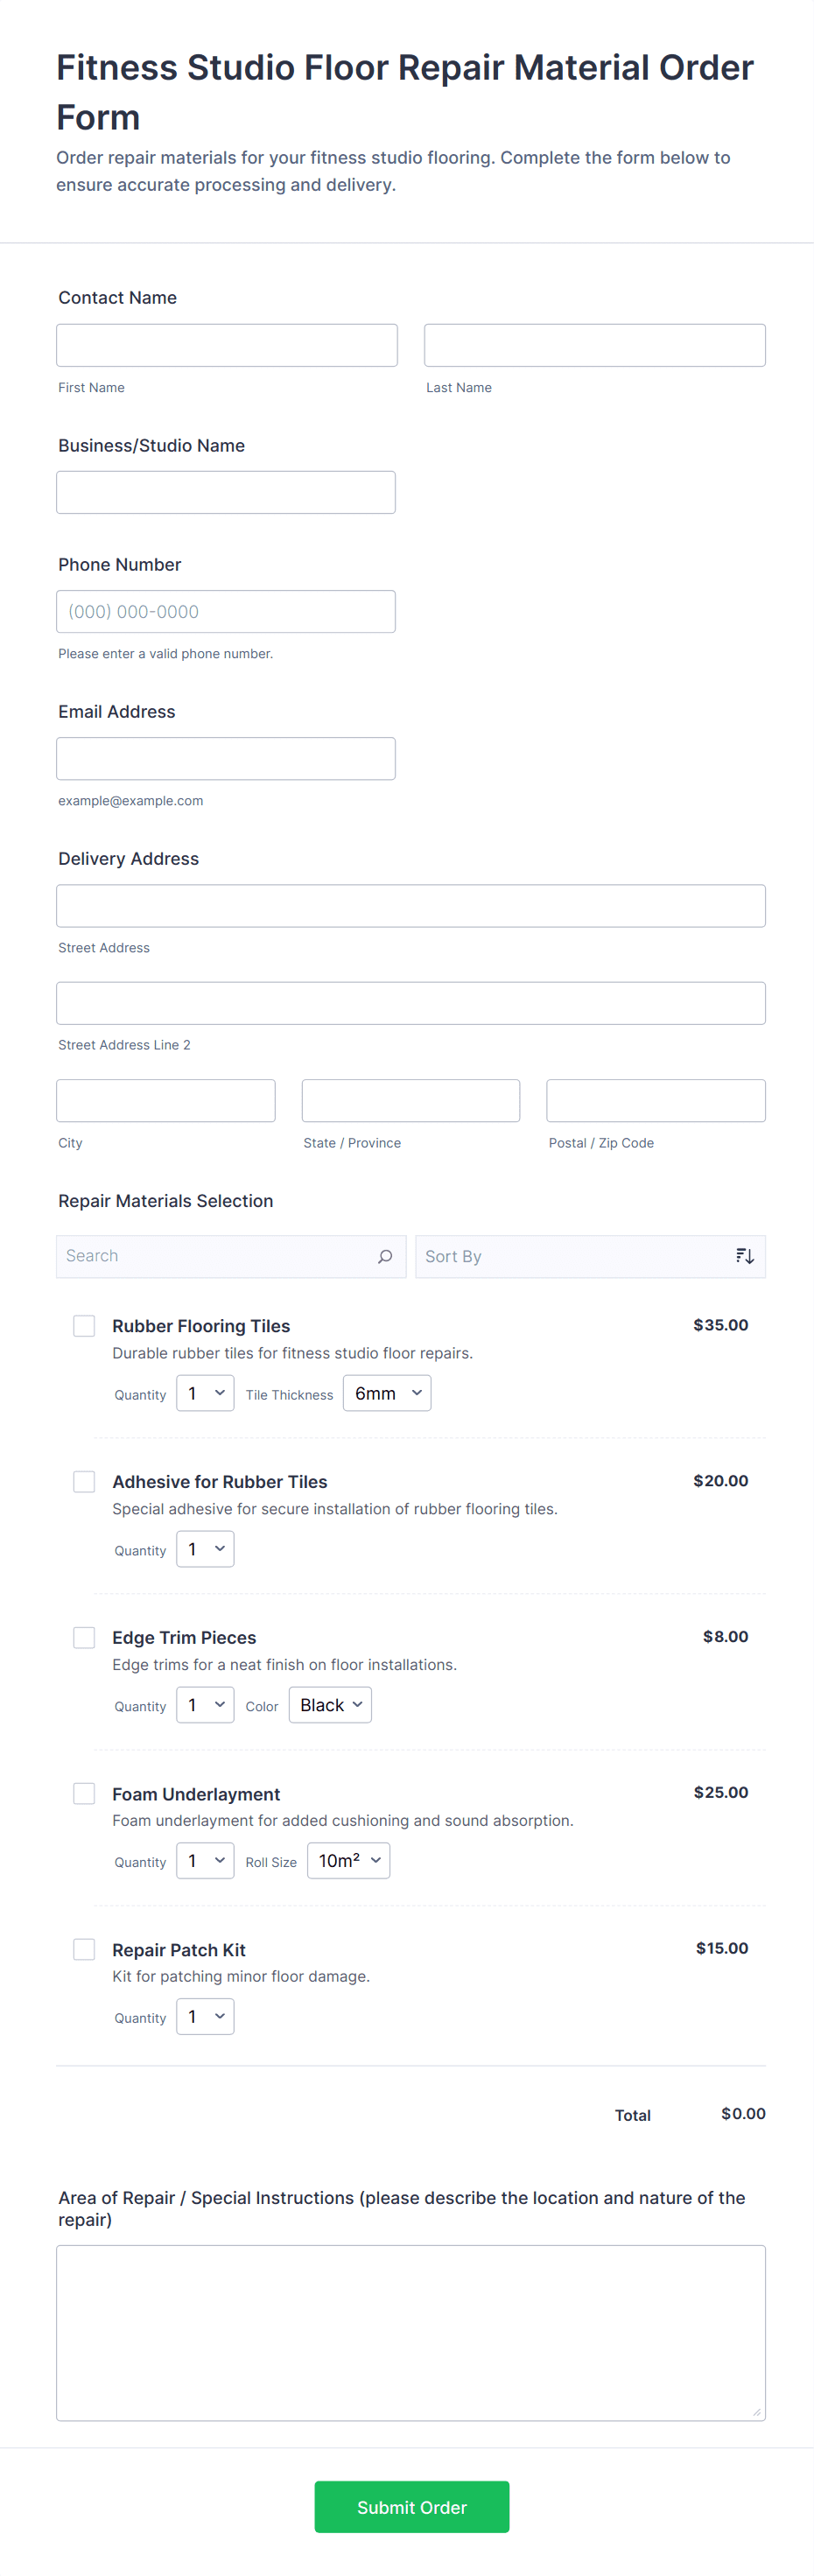Check the Rubber Flooring Tiles checkbox

(84, 1325)
